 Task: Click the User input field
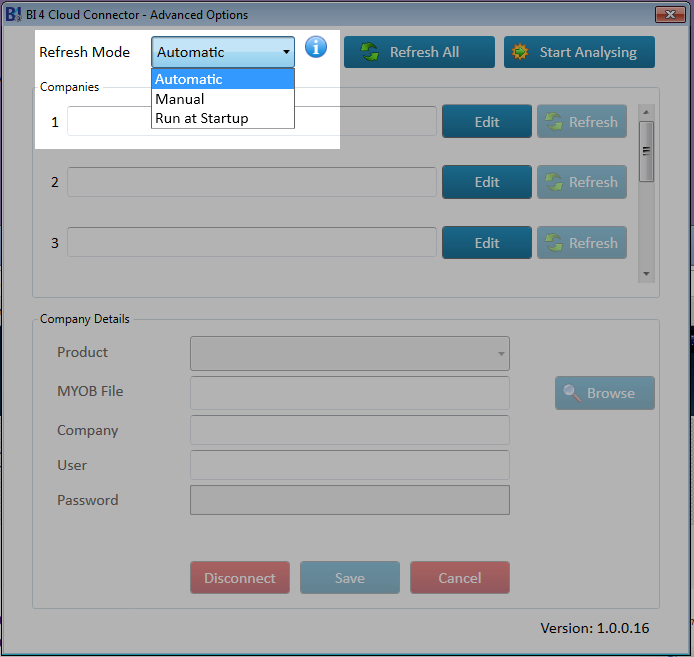(350, 465)
